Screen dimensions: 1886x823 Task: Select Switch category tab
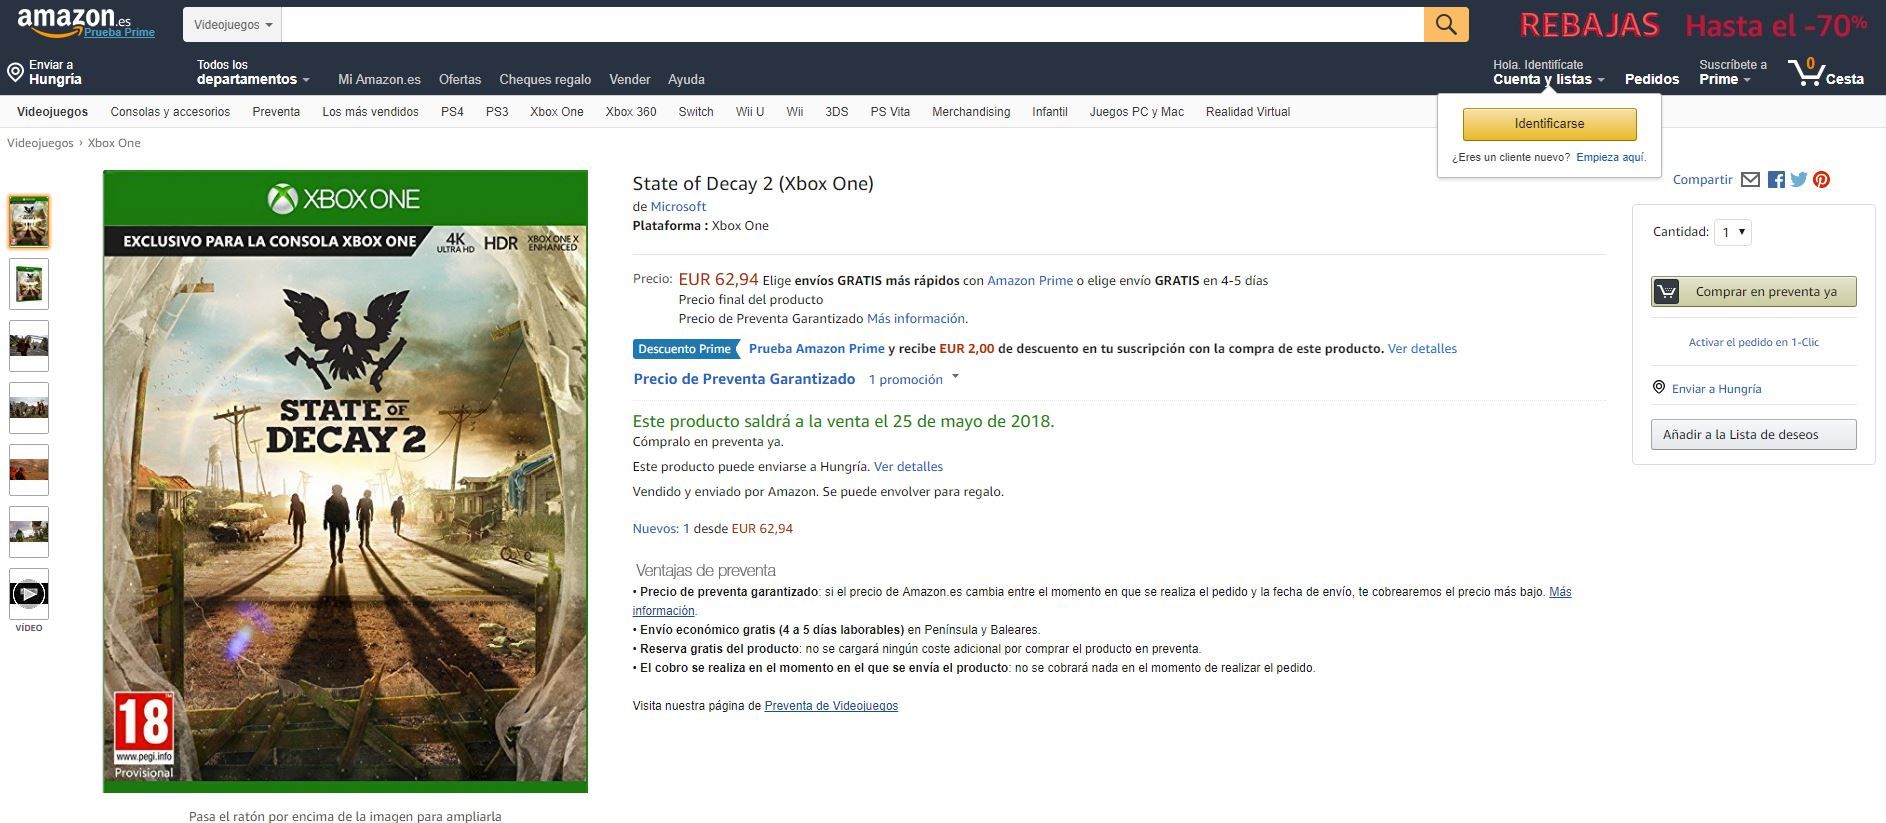coord(696,112)
